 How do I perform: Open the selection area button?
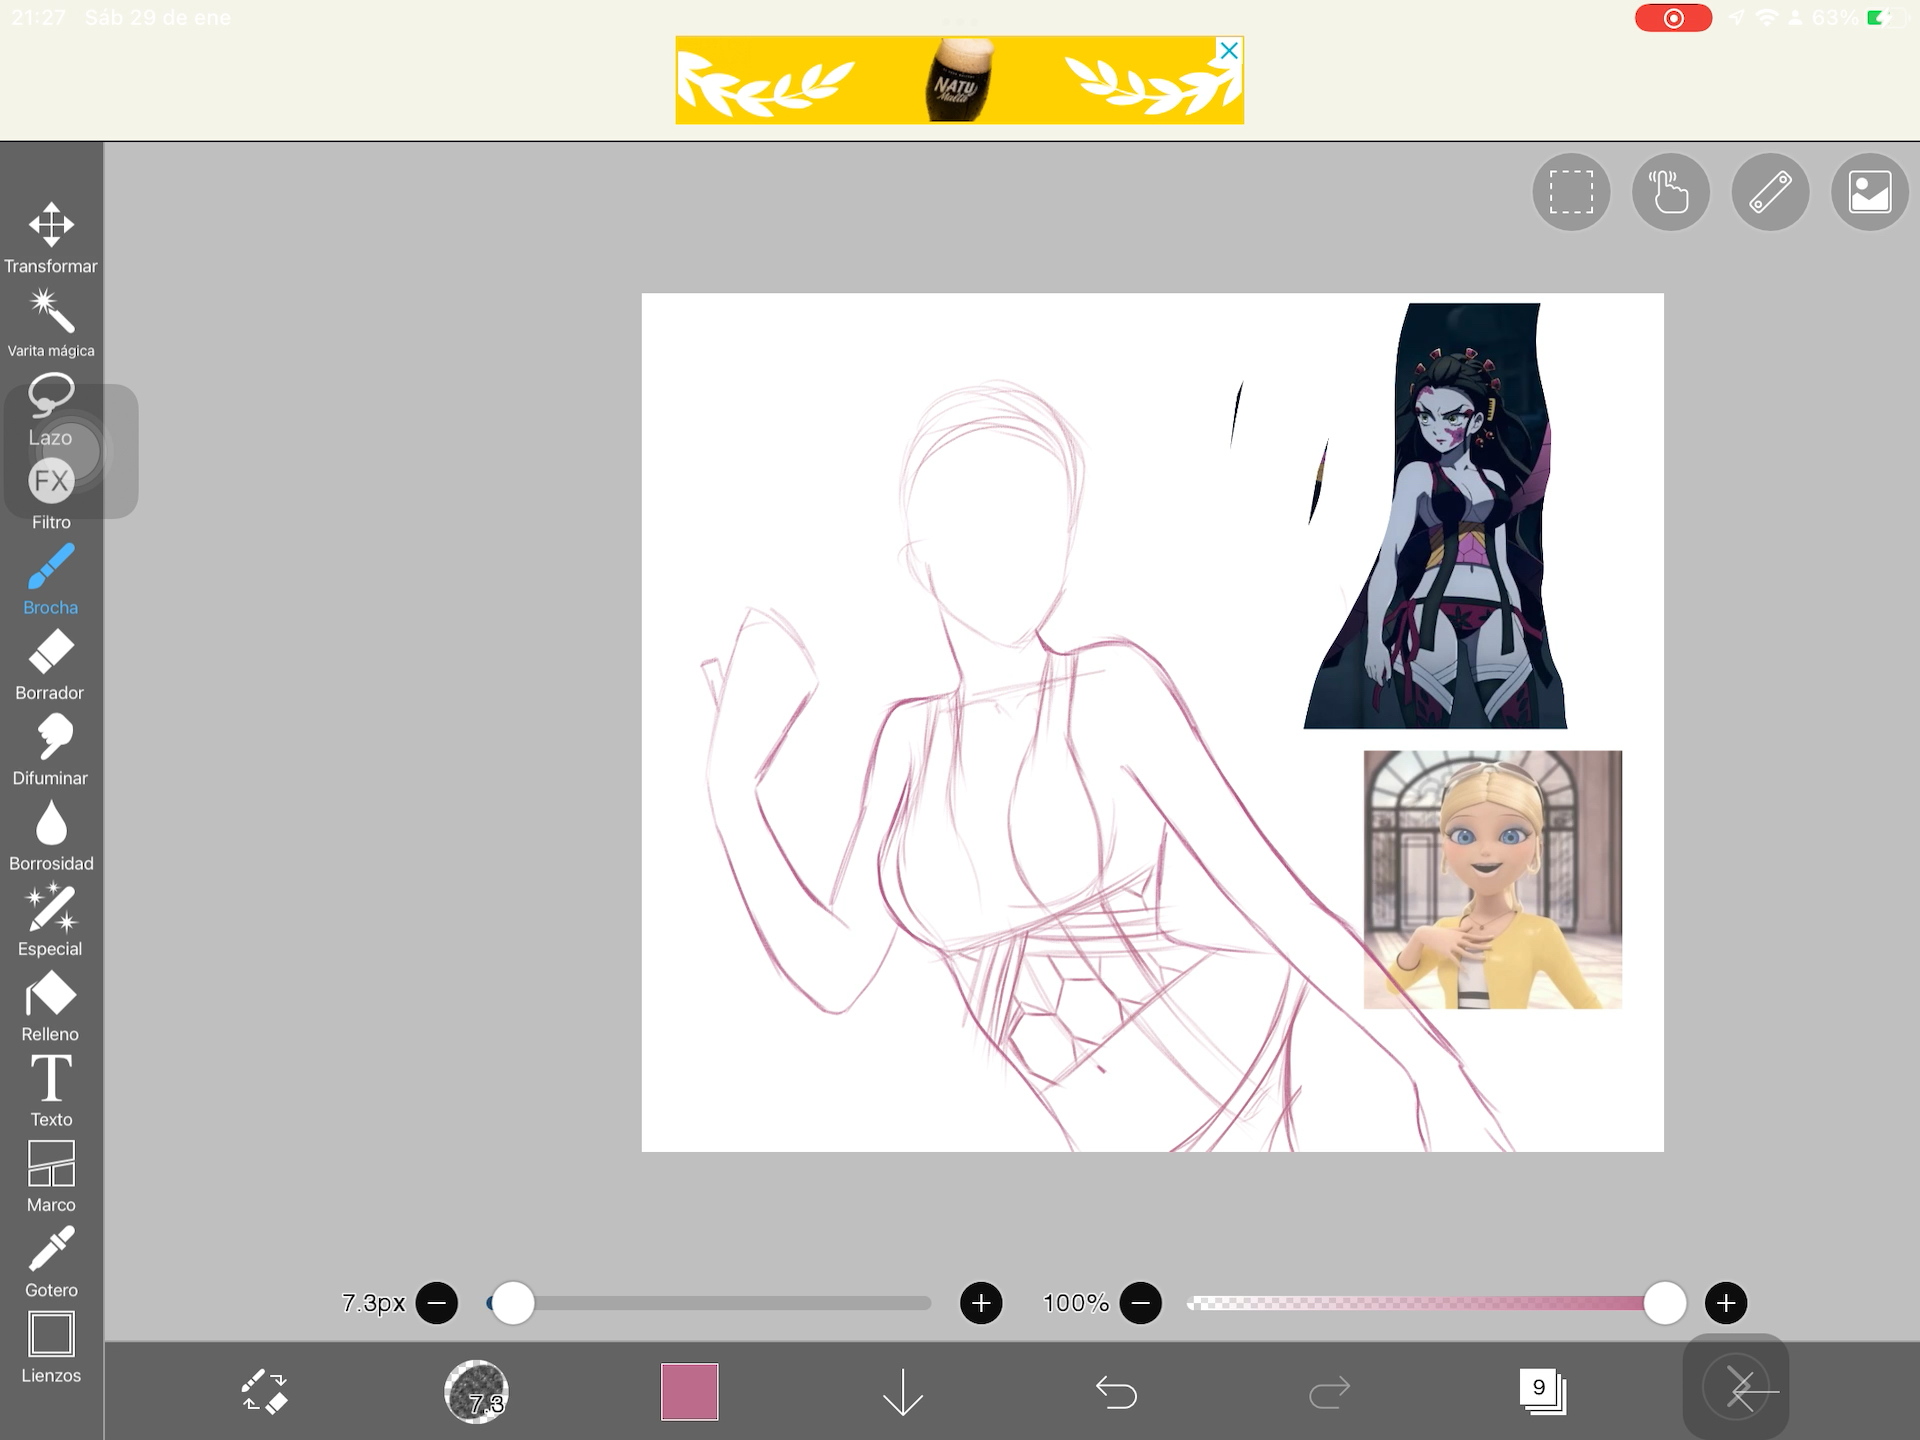[1571, 192]
